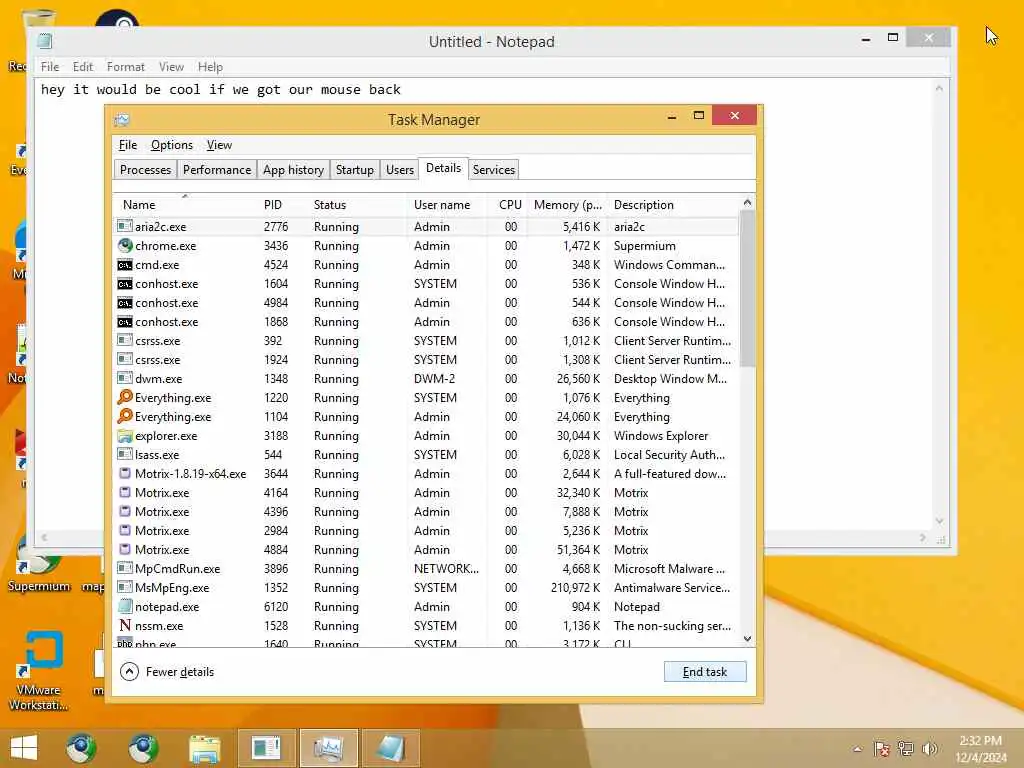Click PID 4884 cell
Image resolution: width=1024 pixels, height=768 pixels.
click(x=276, y=549)
